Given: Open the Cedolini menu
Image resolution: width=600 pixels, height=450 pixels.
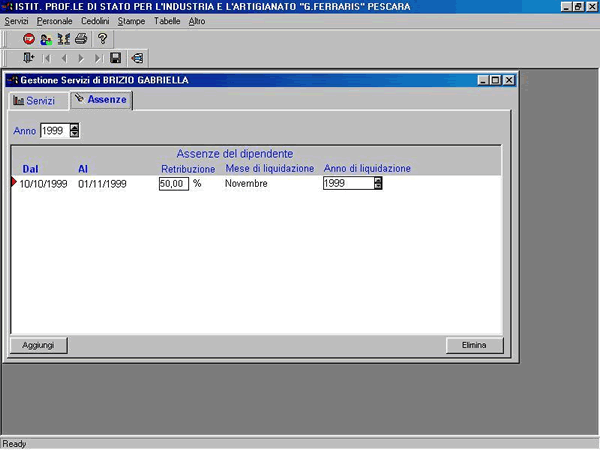Looking at the screenshot, I should point(95,21).
